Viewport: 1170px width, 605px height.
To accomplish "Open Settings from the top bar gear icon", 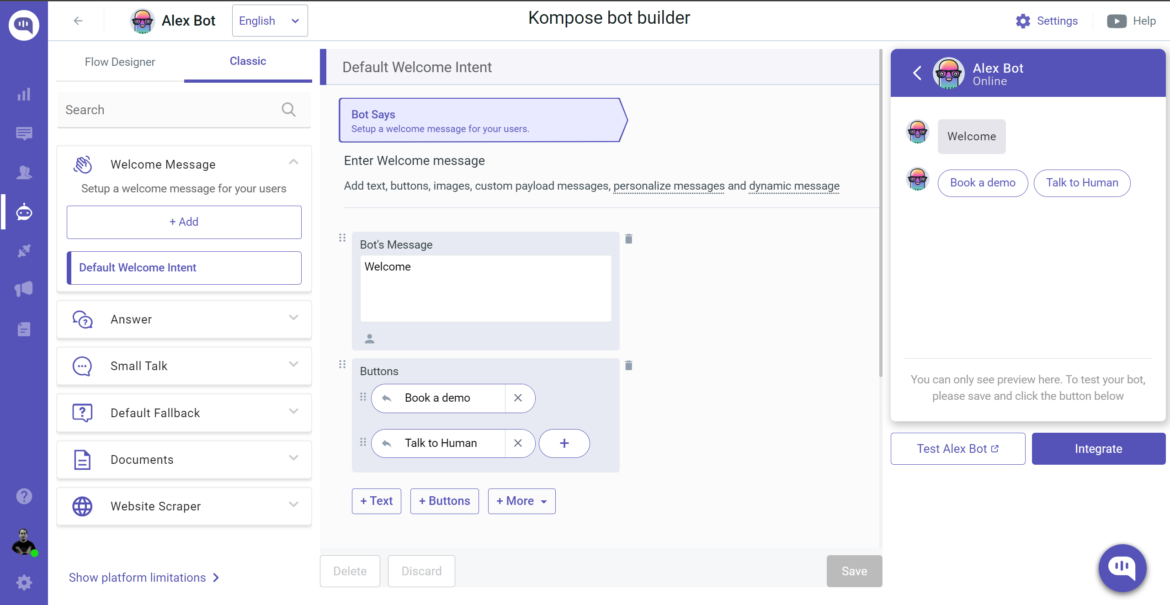I will (x=1047, y=20).
